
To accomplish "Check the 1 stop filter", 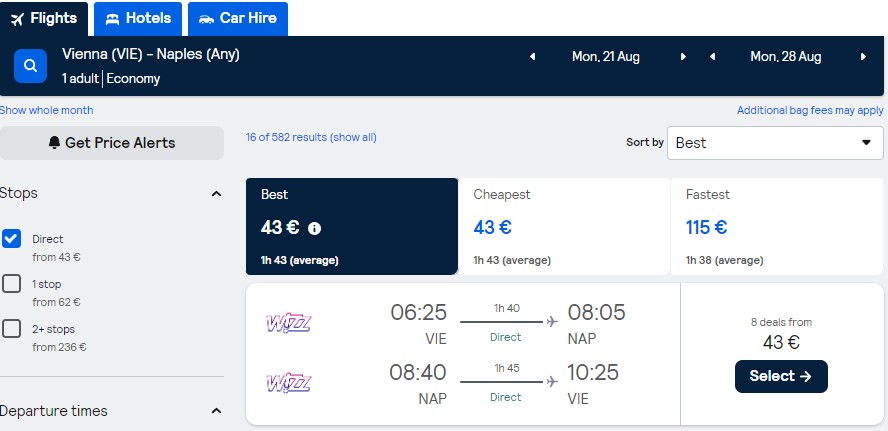I will point(11,284).
